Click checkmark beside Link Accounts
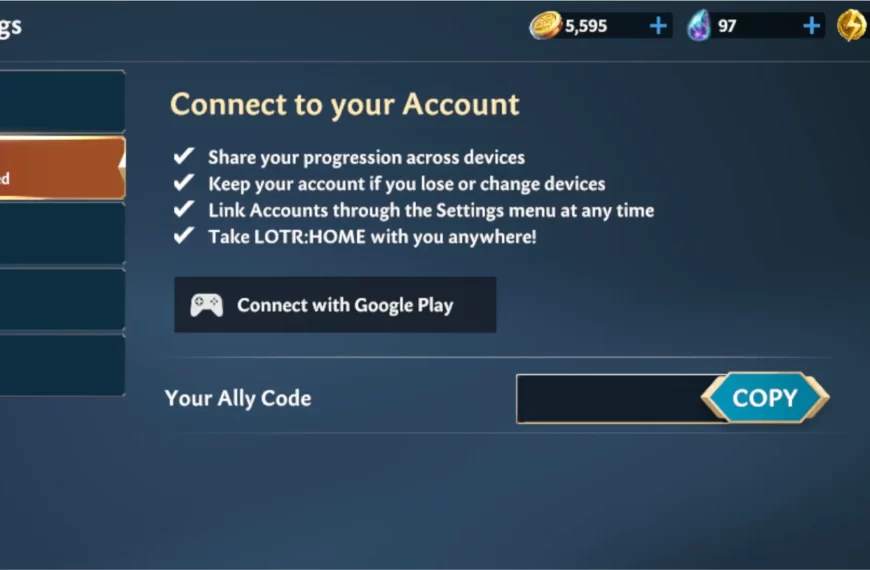 (x=184, y=209)
